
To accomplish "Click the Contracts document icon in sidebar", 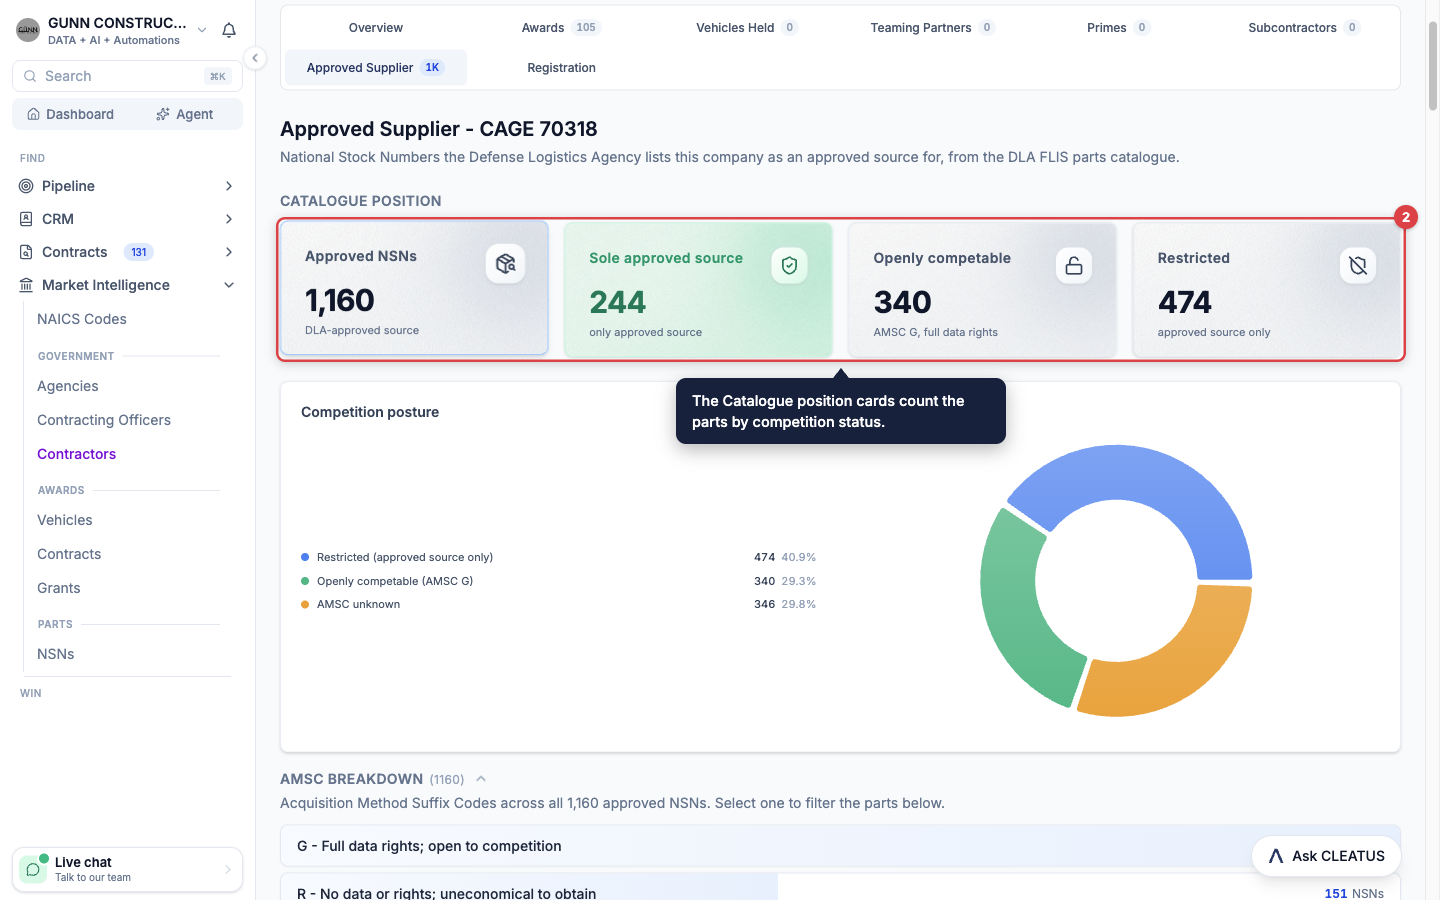I will point(26,252).
